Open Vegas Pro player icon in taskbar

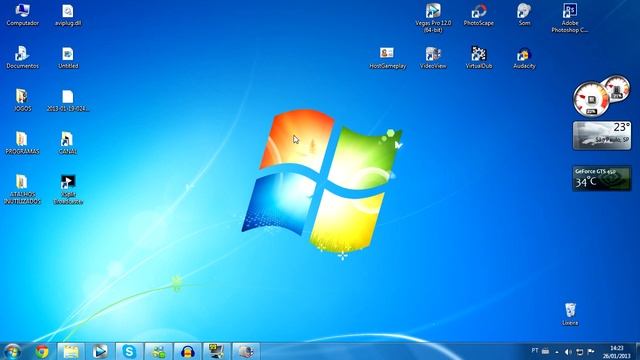pyautogui.click(x=100, y=351)
